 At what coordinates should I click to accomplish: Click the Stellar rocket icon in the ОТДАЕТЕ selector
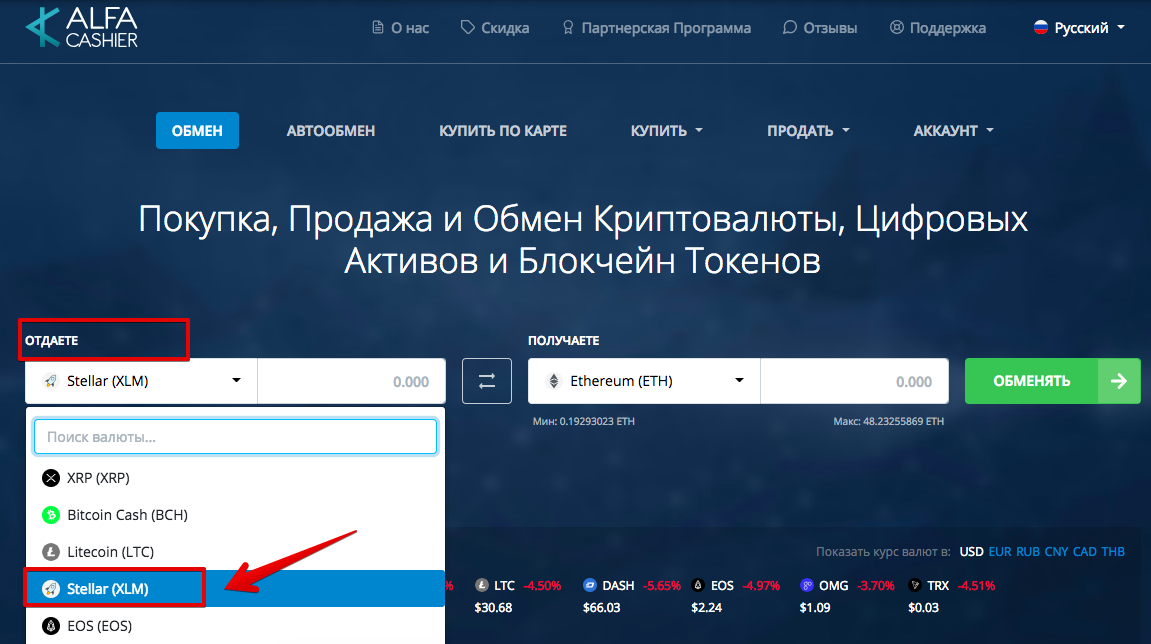51,381
